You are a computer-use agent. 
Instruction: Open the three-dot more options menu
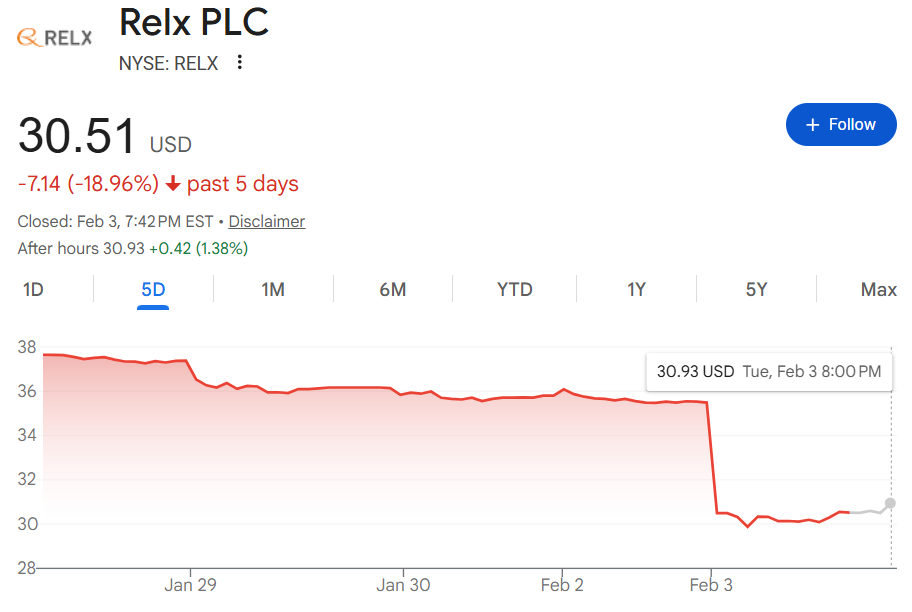point(239,63)
